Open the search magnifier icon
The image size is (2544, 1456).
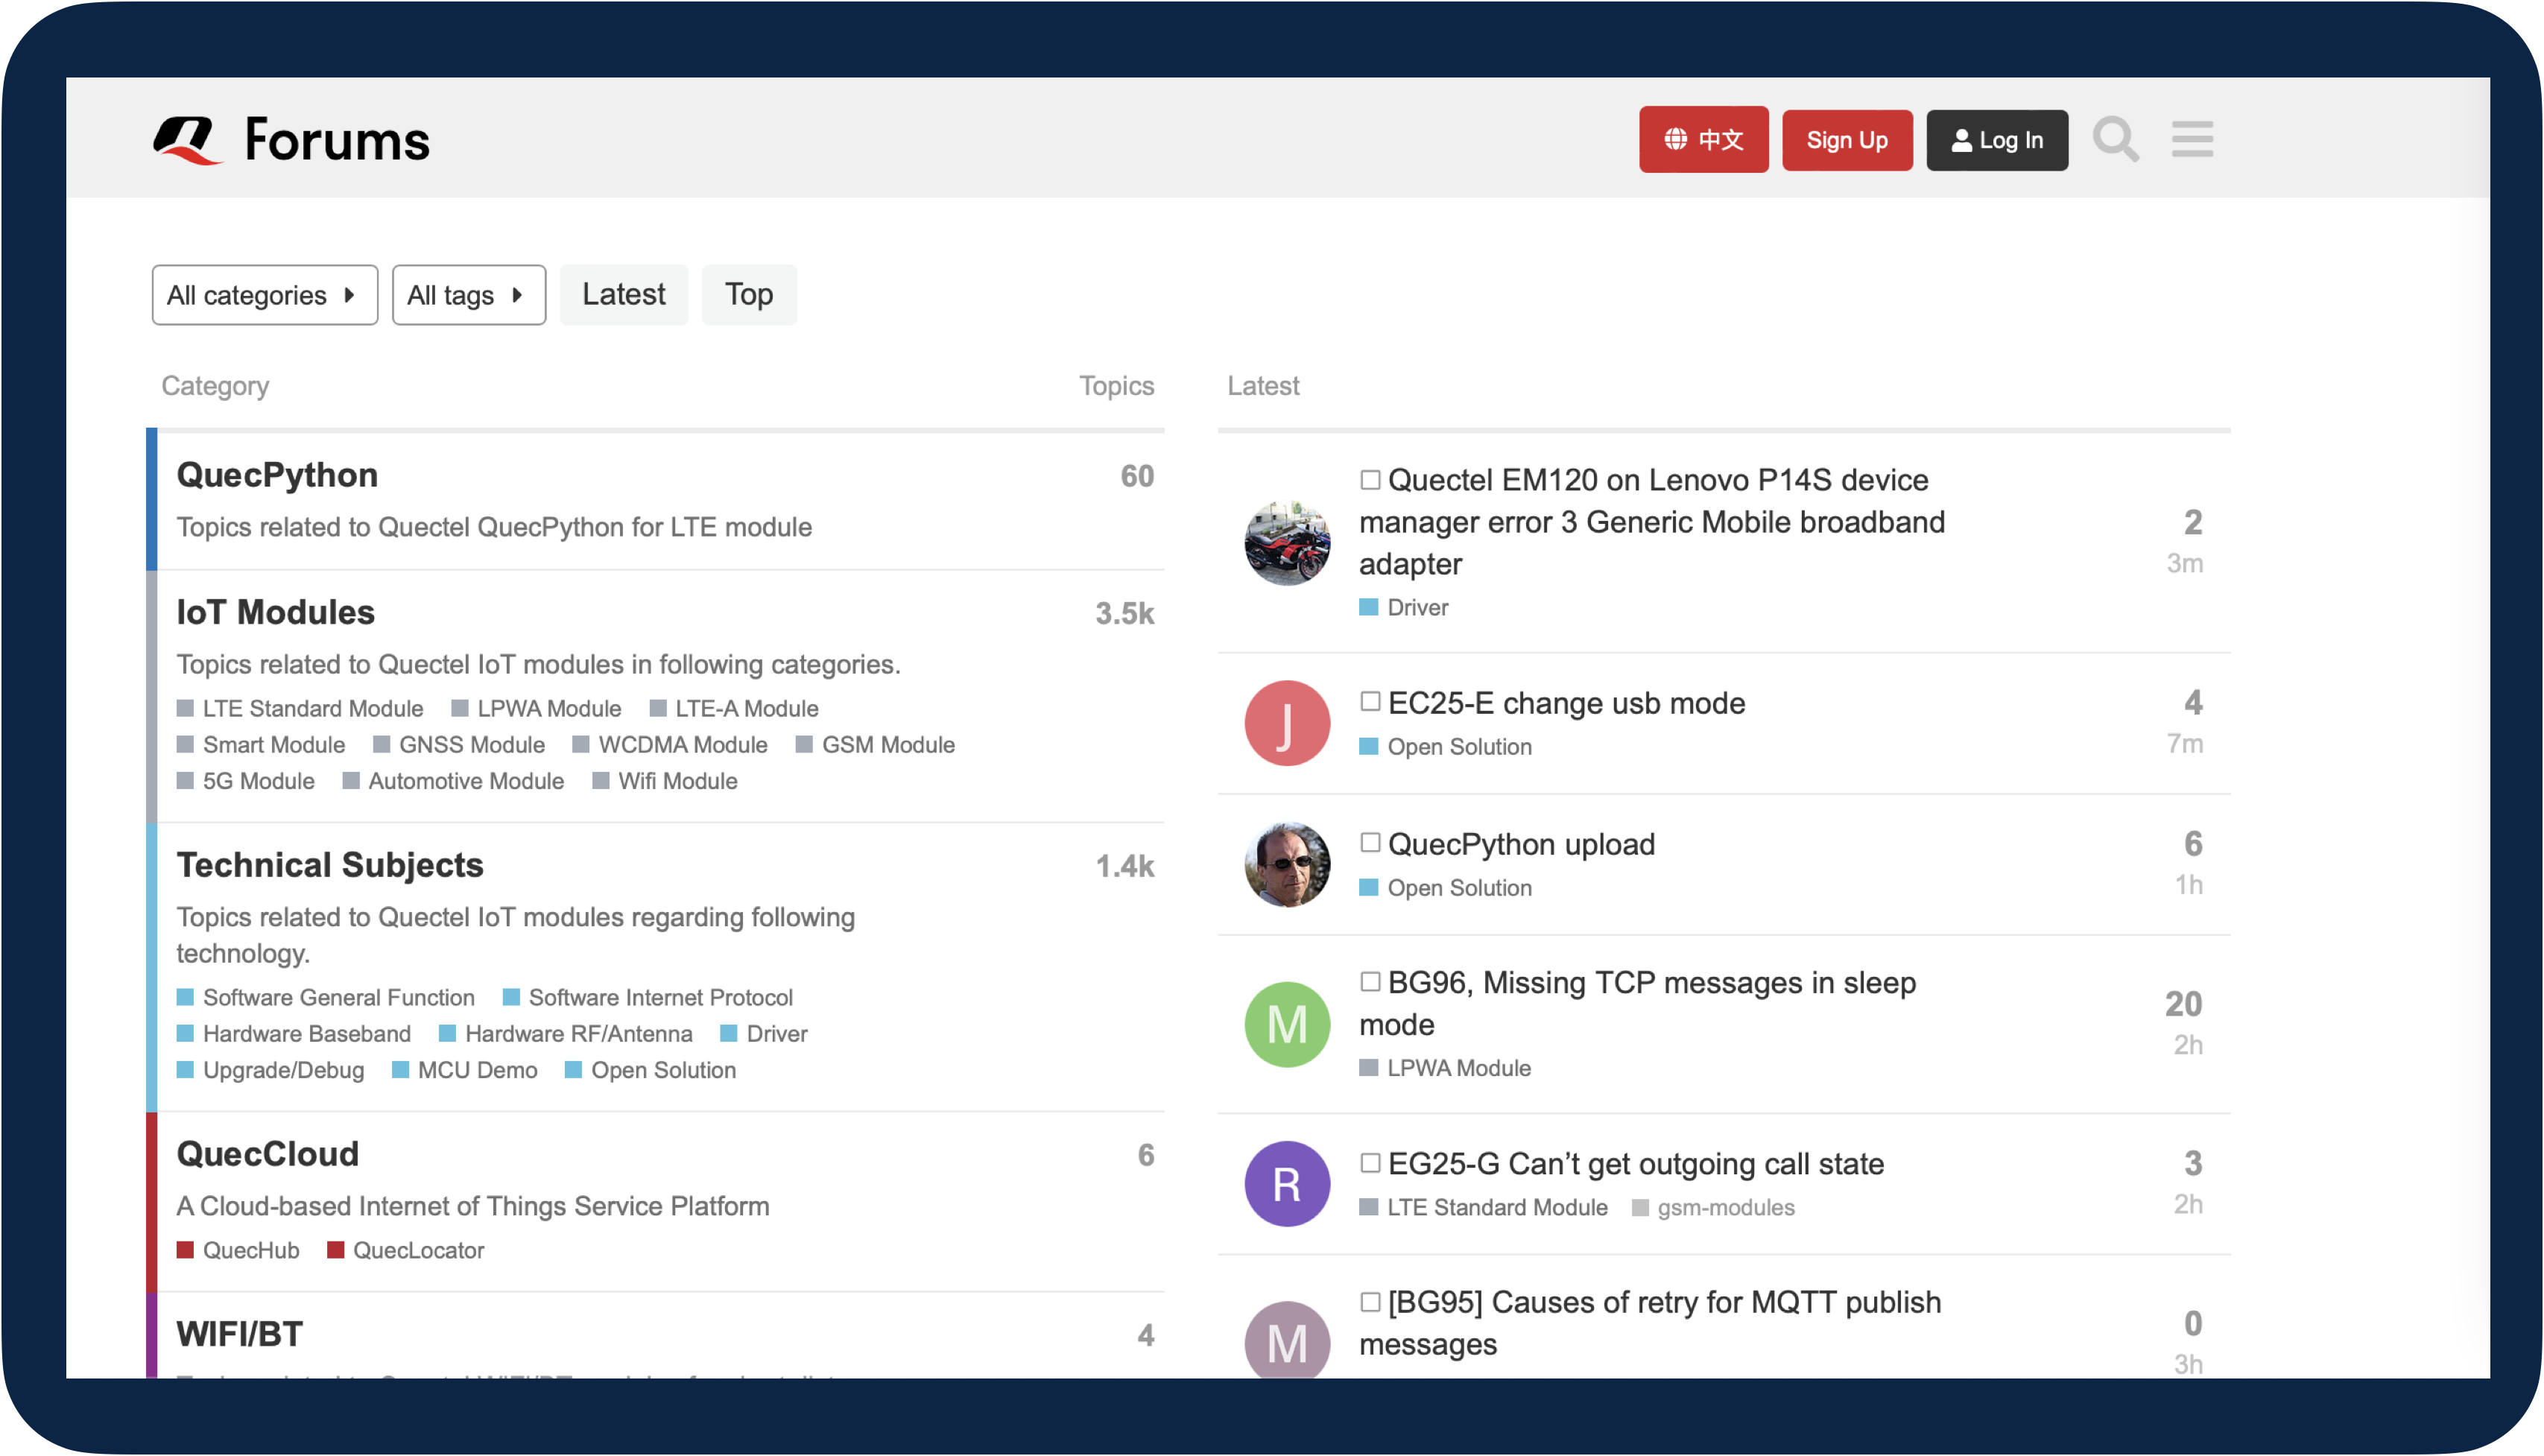click(2116, 140)
